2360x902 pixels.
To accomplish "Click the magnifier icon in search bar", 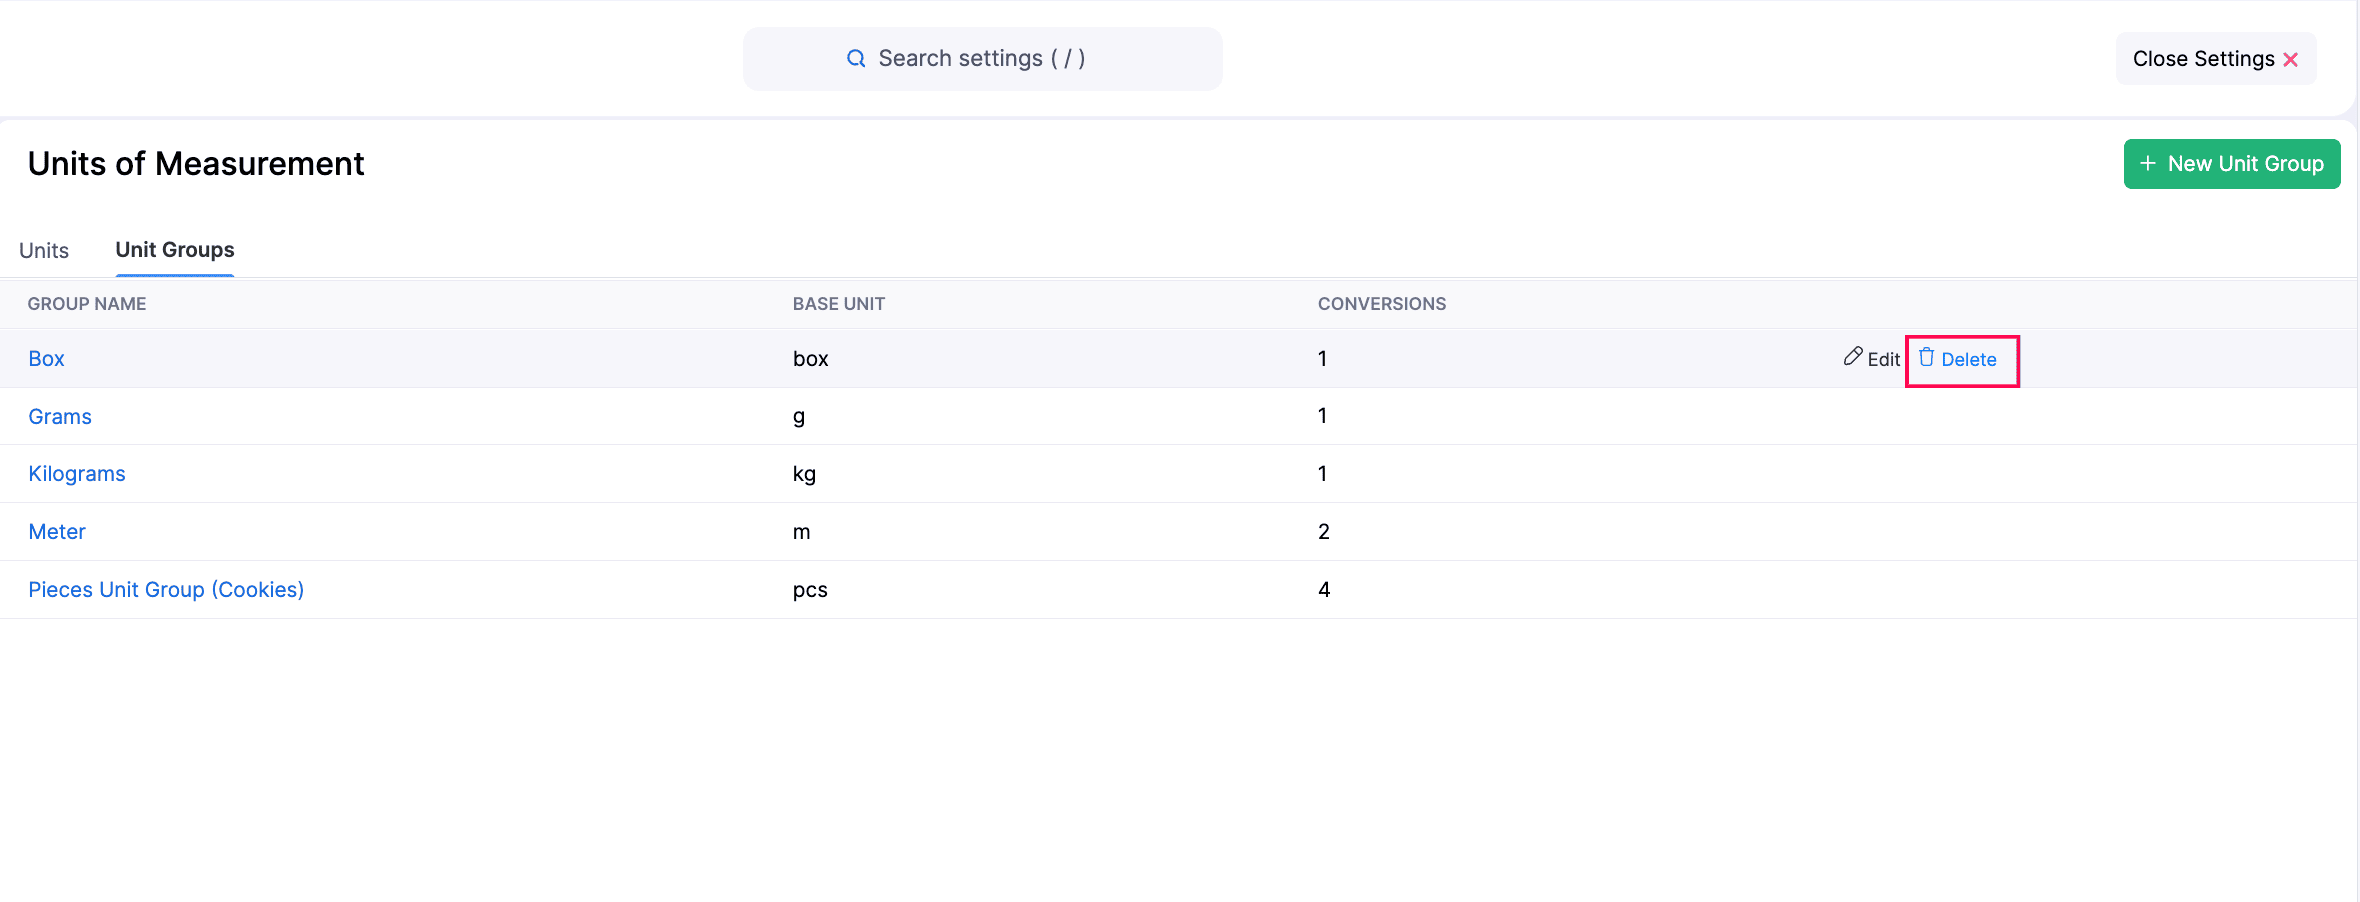I will tap(855, 59).
